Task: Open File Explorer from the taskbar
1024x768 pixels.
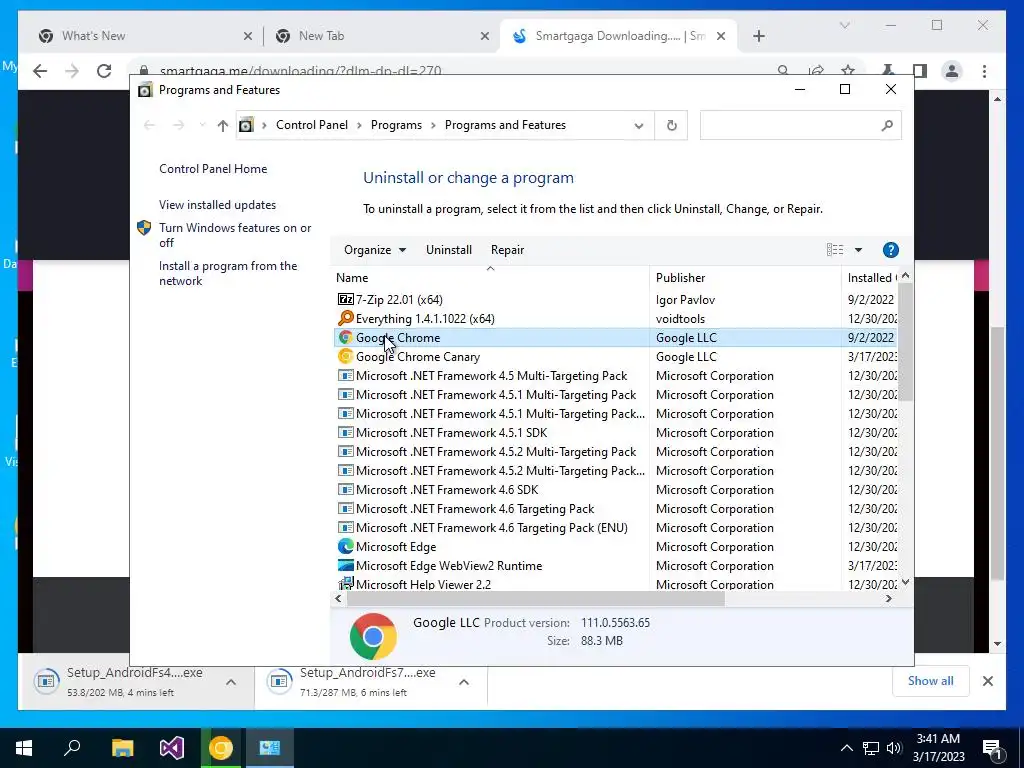Action: click(x=122, y=747)
